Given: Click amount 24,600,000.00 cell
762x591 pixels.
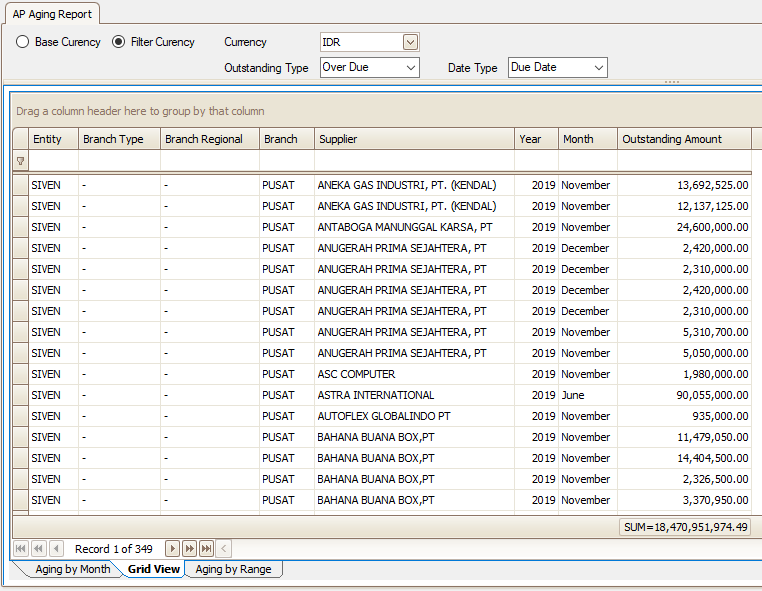Looking at the screenshot, I should [684, 227].
